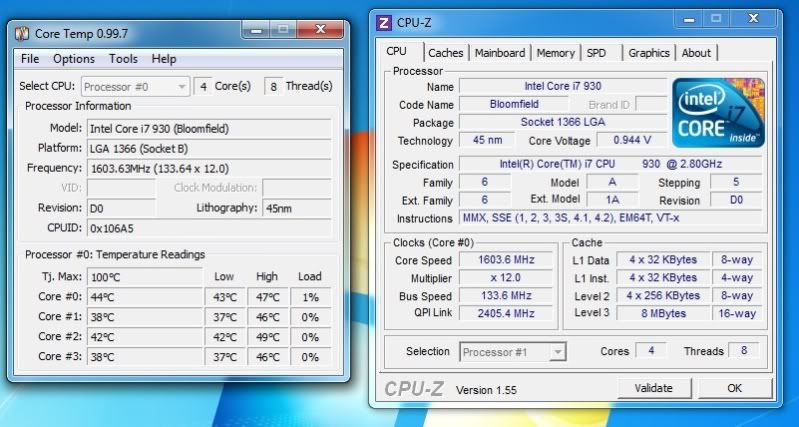Click the Intel Core i7 inside logo
Screen dimensions: 799x427
718,113
